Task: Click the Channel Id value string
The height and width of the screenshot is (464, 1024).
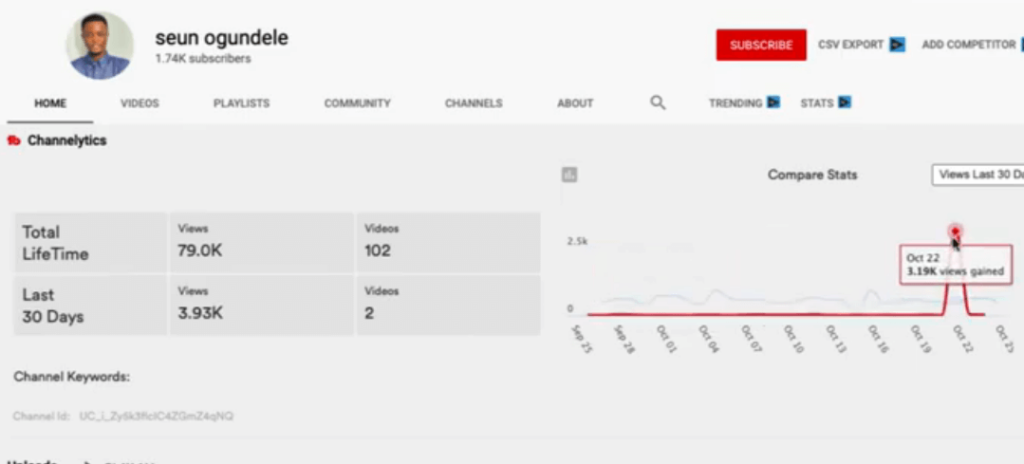Action: (x=156, y=416)
